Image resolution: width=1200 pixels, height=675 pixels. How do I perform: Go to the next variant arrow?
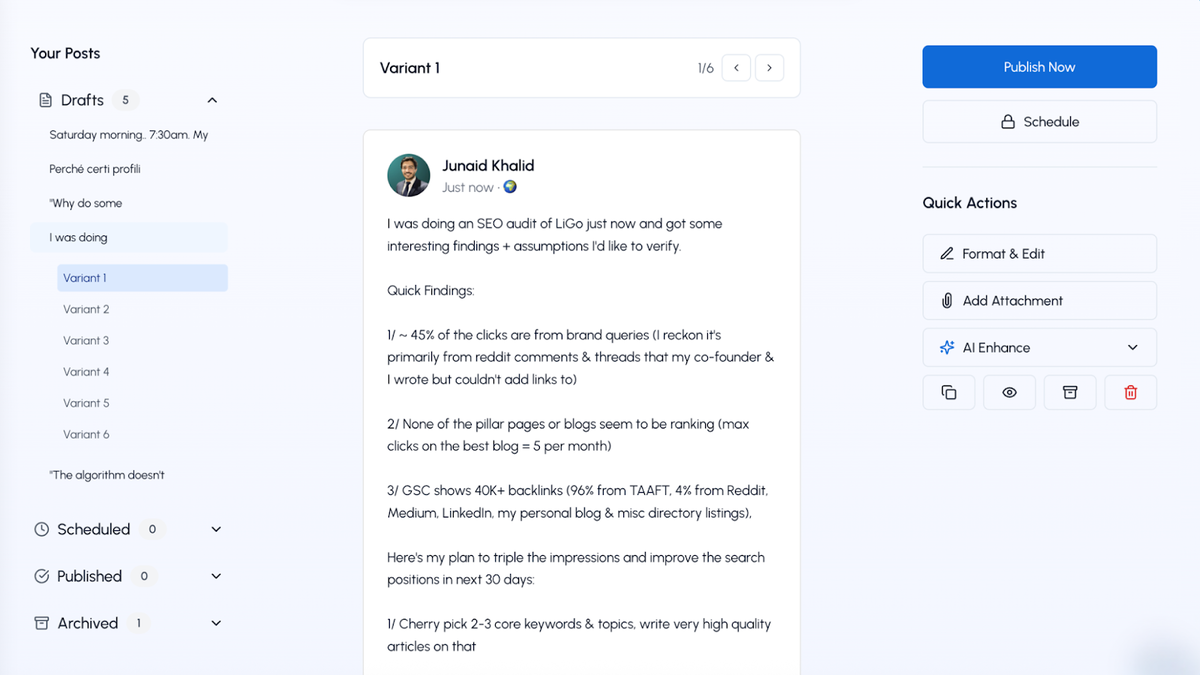point(769,68)
